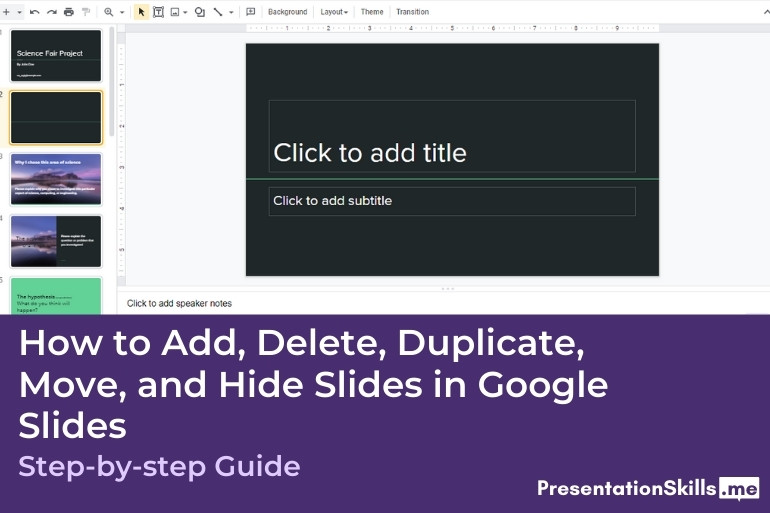Click the 'Click to add subtitle' placeholder
Screen dimensions: 770x513
tap(452, 201)
